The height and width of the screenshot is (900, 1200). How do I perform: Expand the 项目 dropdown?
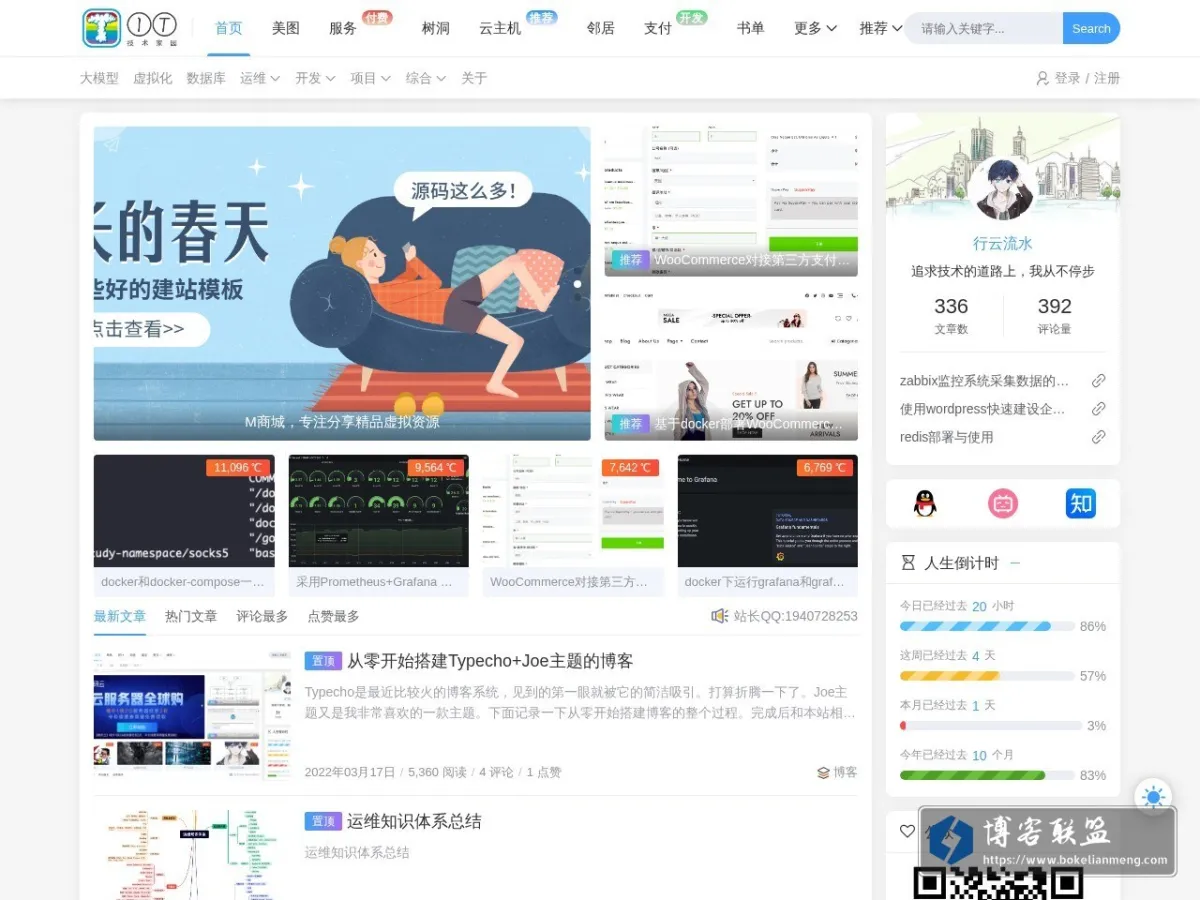tap(370, 78)
